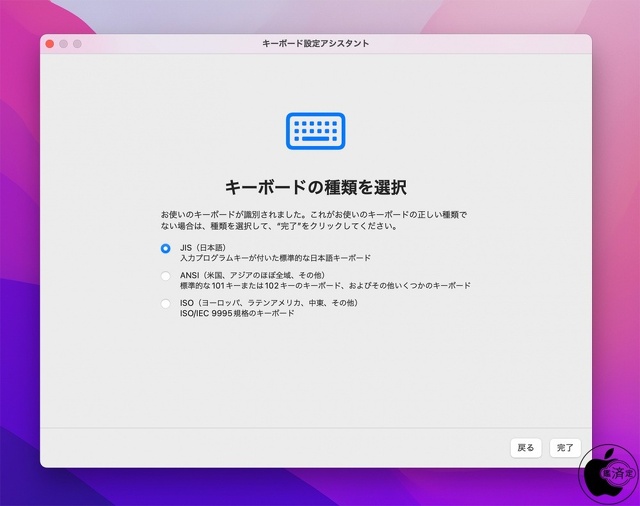Click the ISO/IEC 9995 規格 description
This screenshot has height=506, width=640.
click(236, 313)
